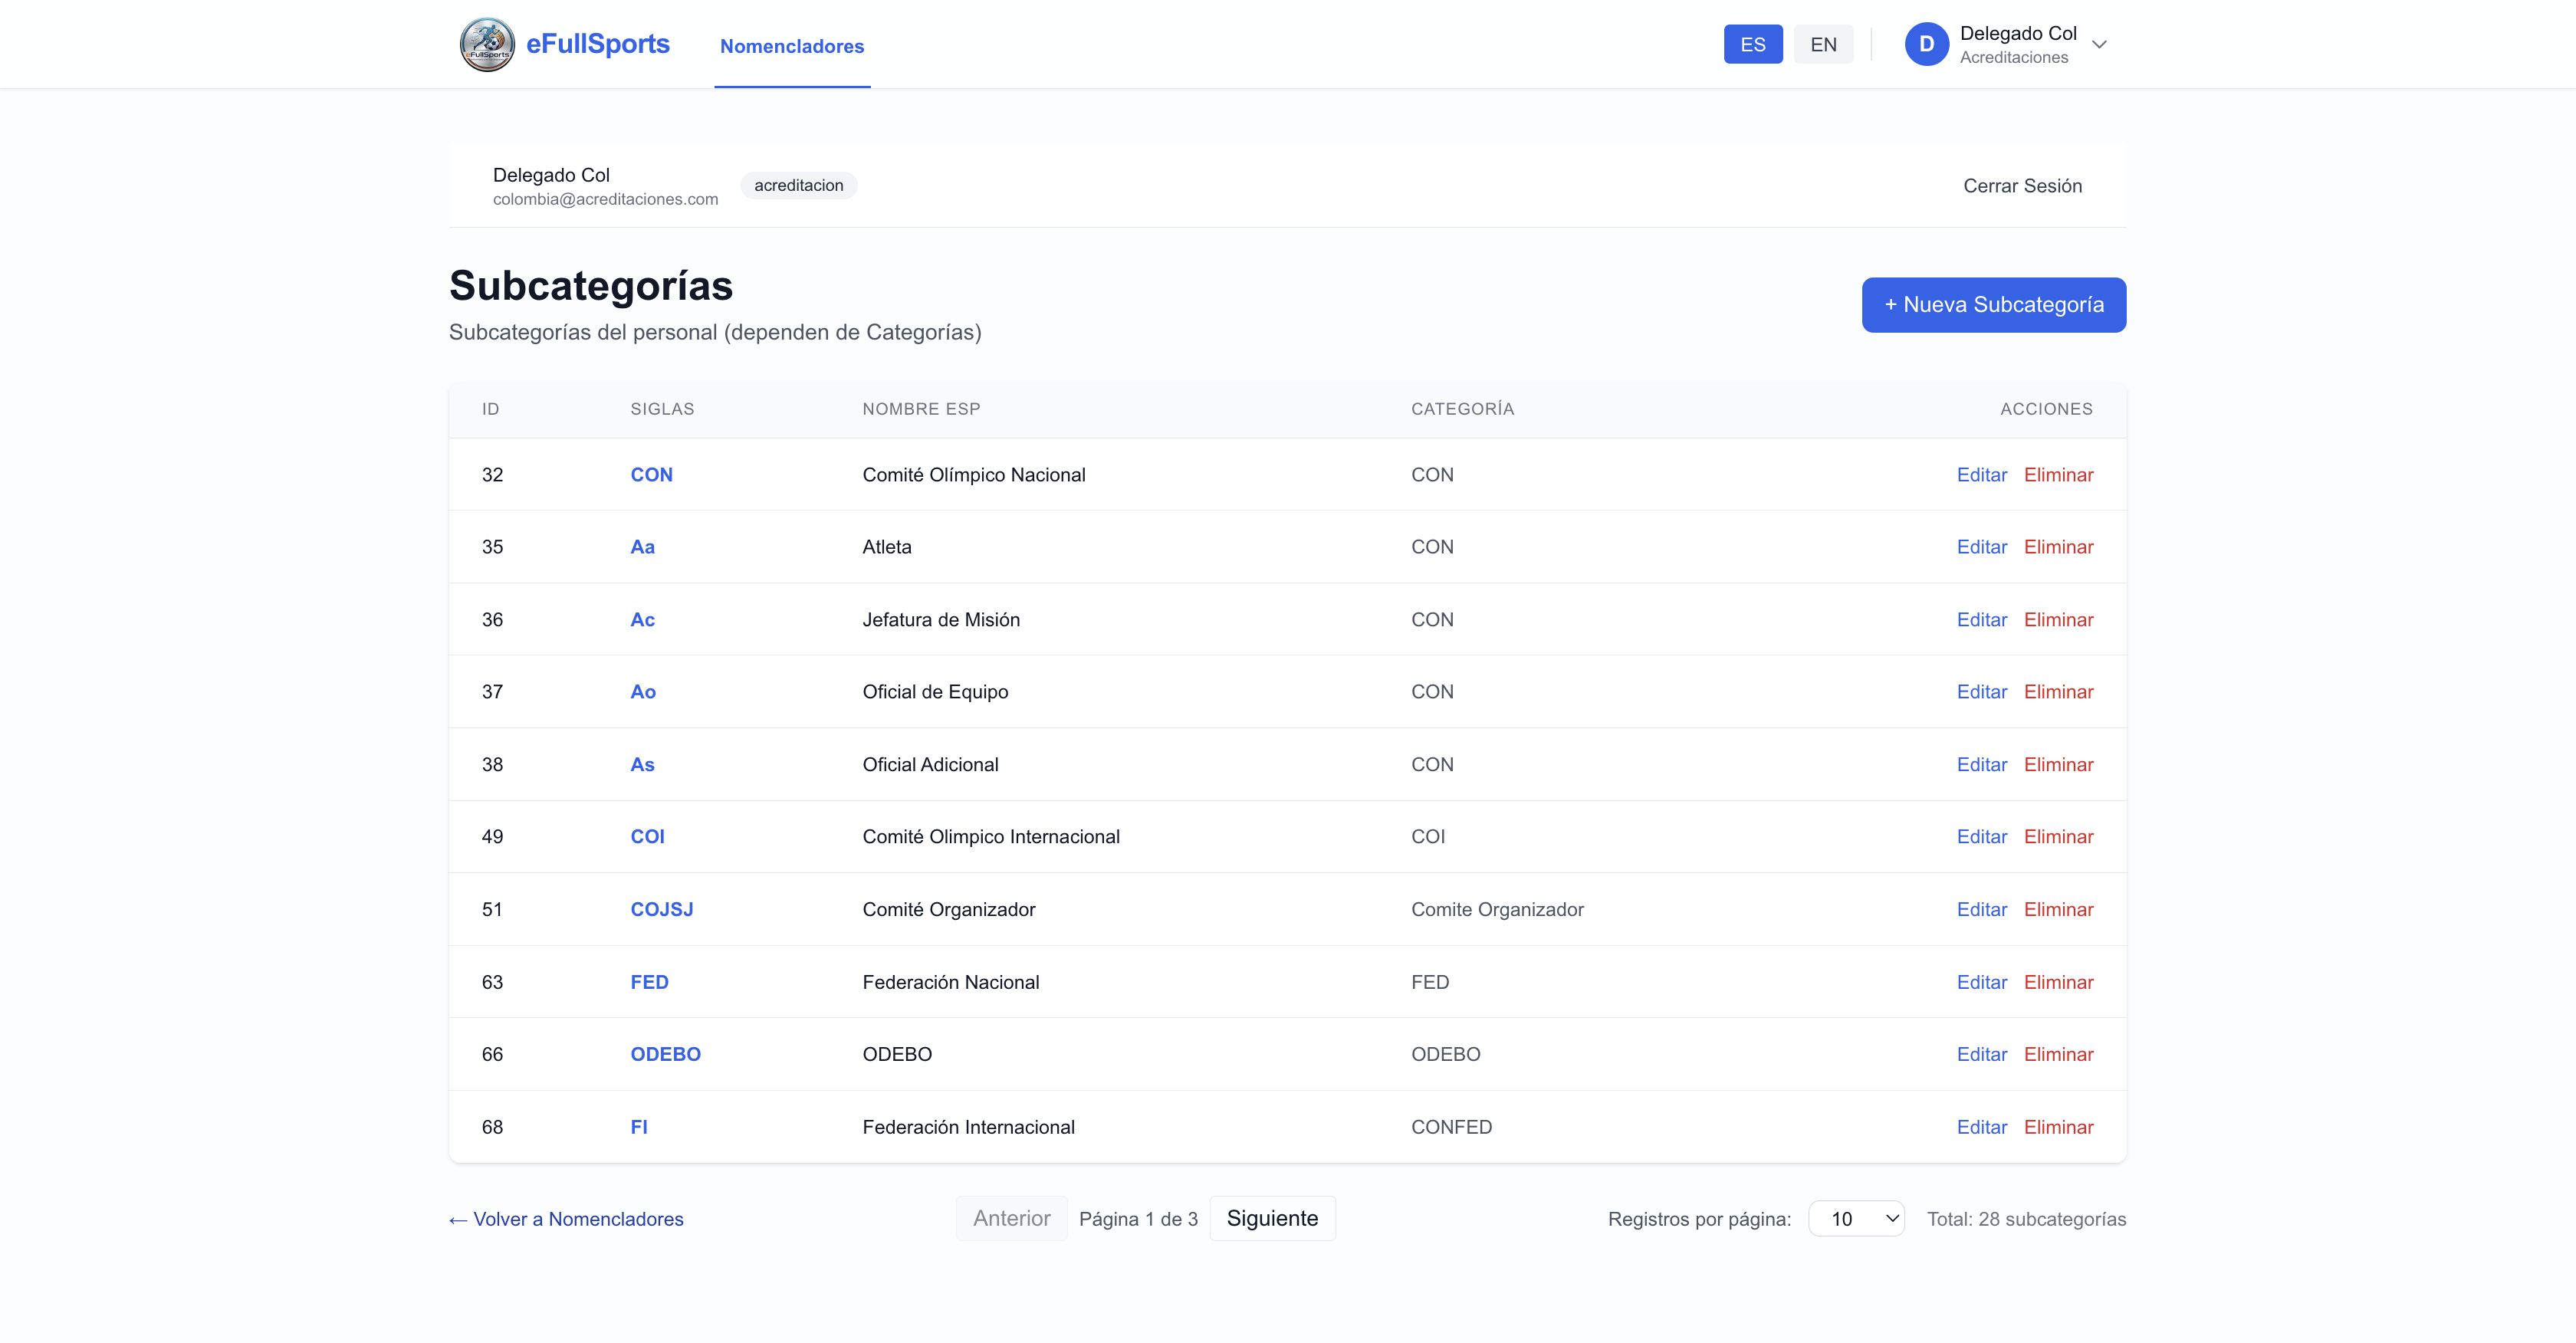Open records per page dropdown
2576x1343 pixels.
(x=1855, y=1218)
